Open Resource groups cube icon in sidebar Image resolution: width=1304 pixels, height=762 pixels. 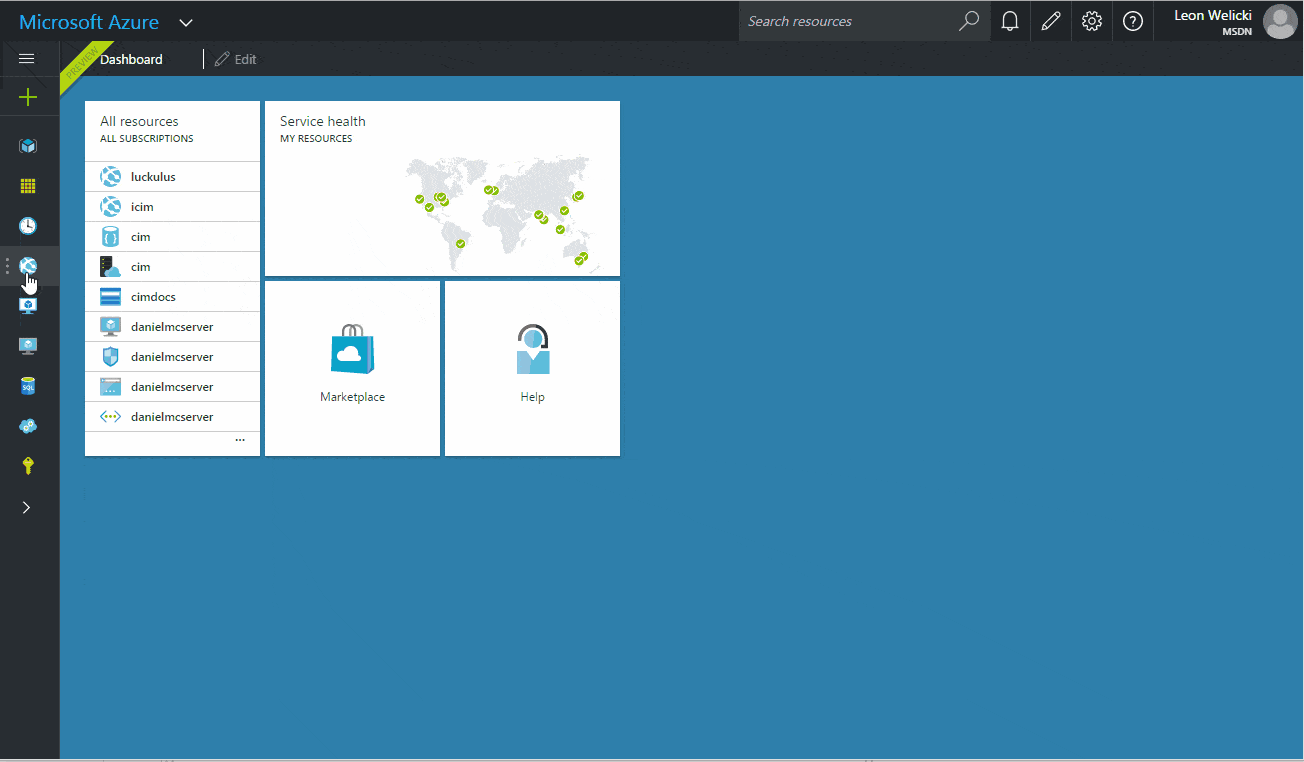28,146
